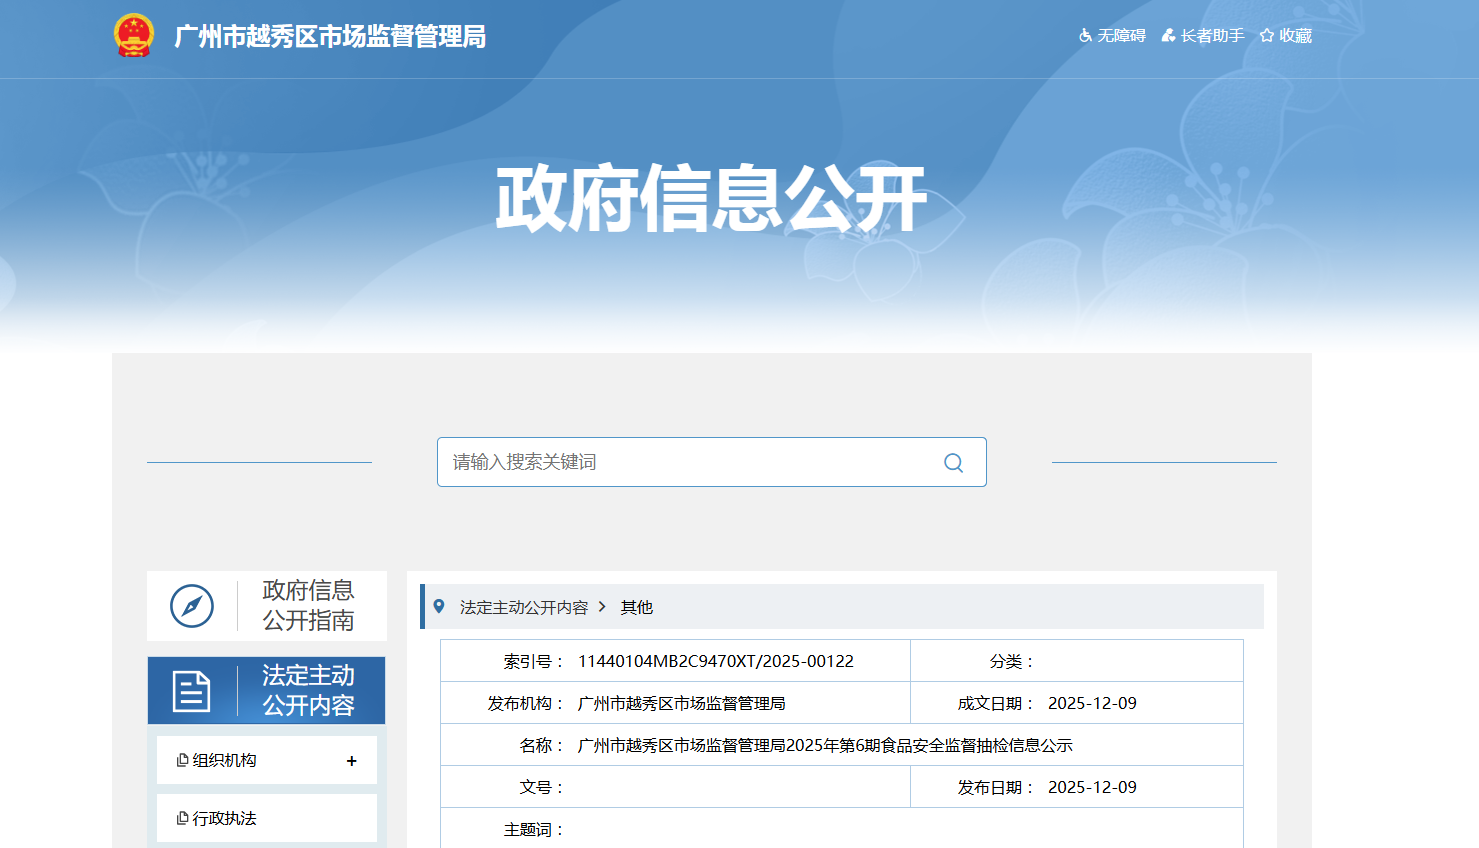Click 收藏 to bookmark the site
The width and height of the screenshot is (1479, 848).
tap(1295, 36)
